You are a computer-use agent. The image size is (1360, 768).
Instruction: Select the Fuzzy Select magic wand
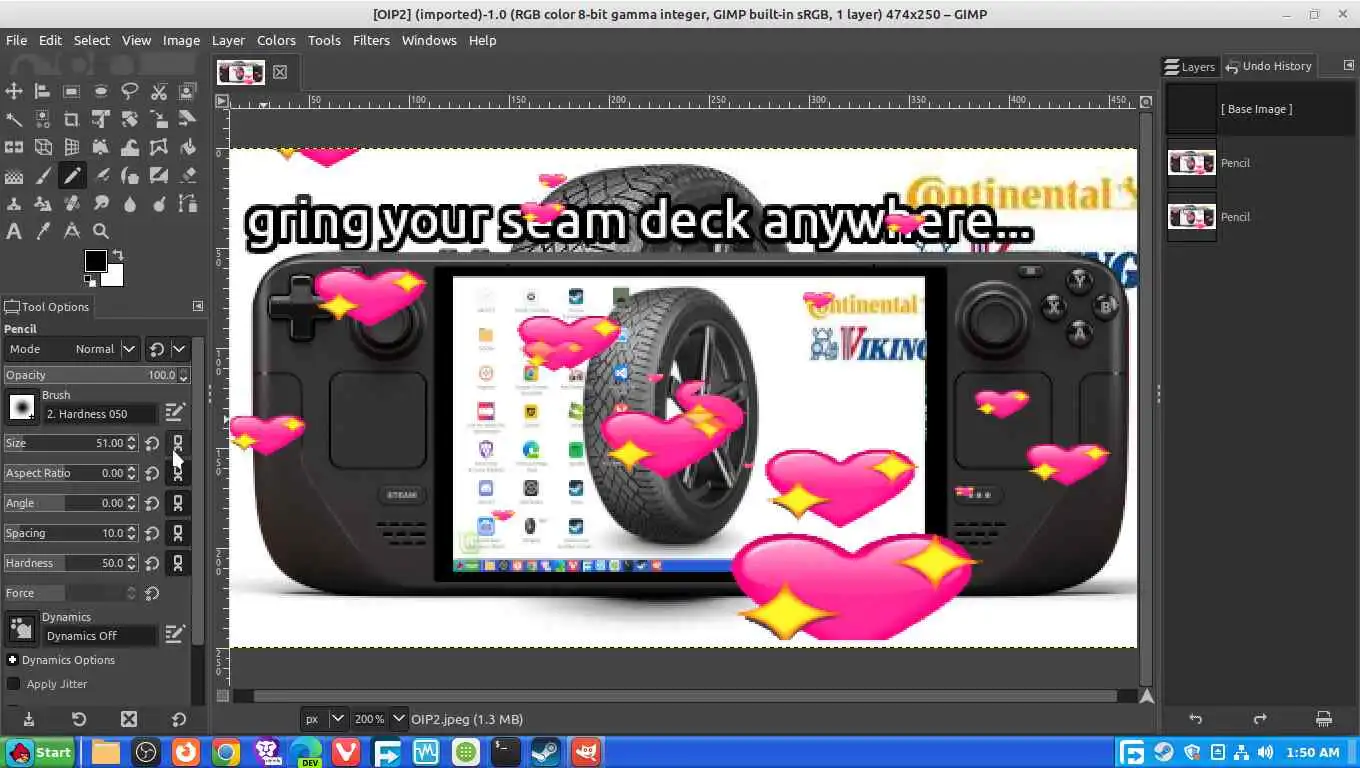pos(14,119)
